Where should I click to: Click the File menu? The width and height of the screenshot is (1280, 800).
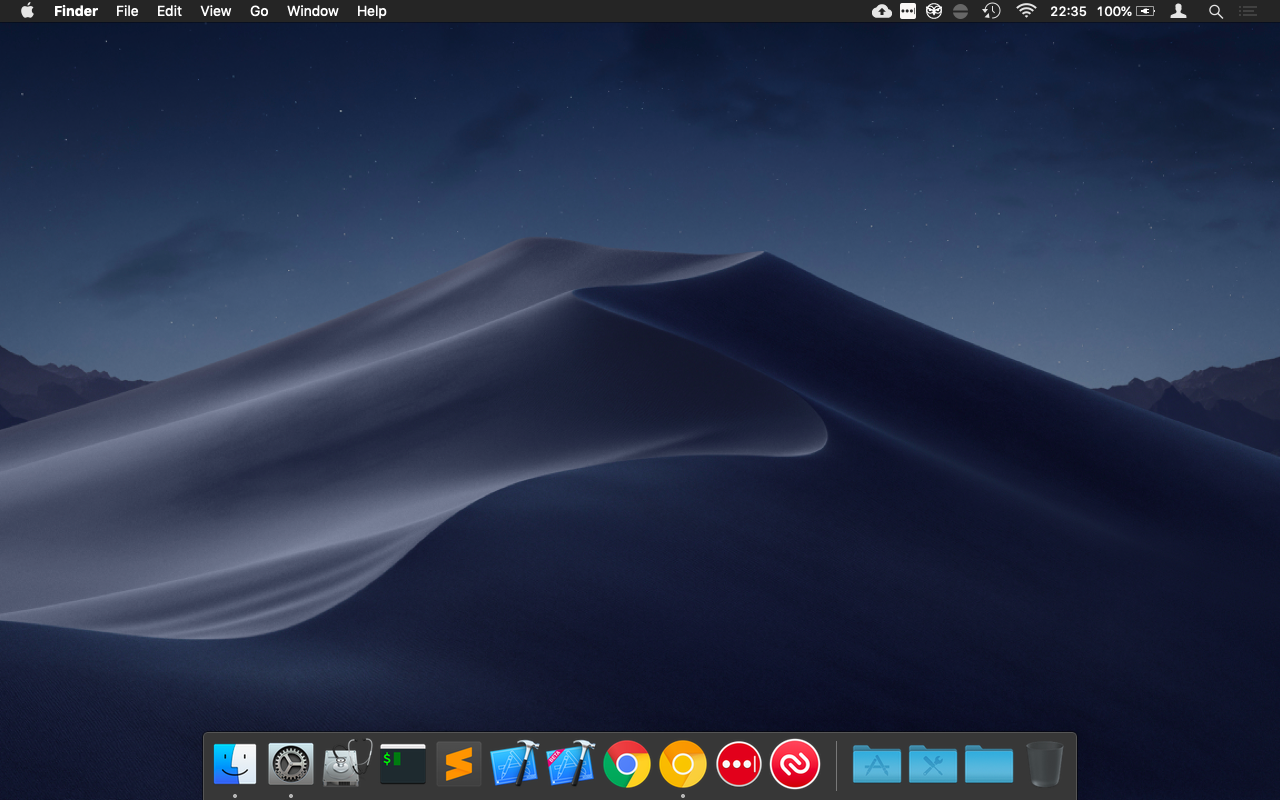coord(127,11)
